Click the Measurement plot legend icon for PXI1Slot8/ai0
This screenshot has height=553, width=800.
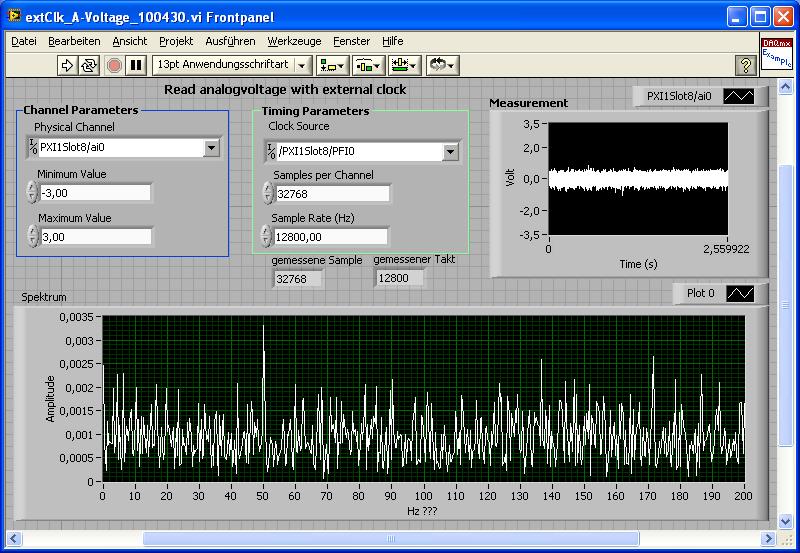pyautogui.click(x=741, y=96)
